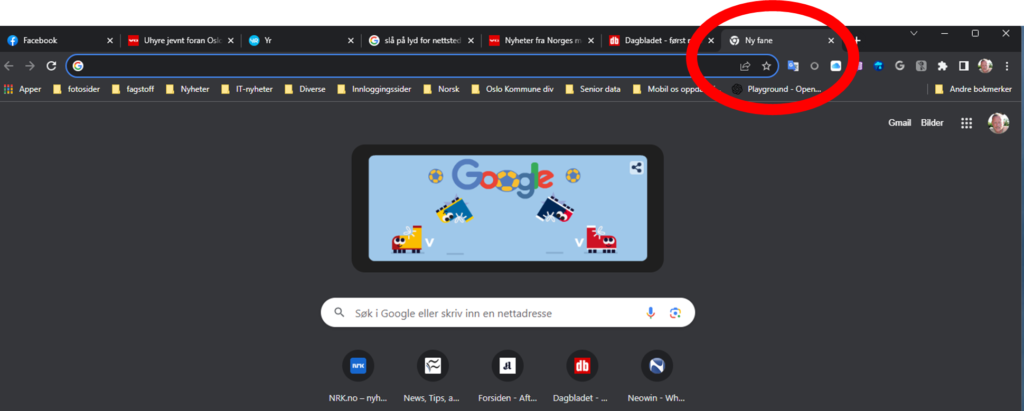Open the Apper shortcut in bookmarks bar
Image resolution: width=1024 pixels, height=411 pixels.
point(22,89)
